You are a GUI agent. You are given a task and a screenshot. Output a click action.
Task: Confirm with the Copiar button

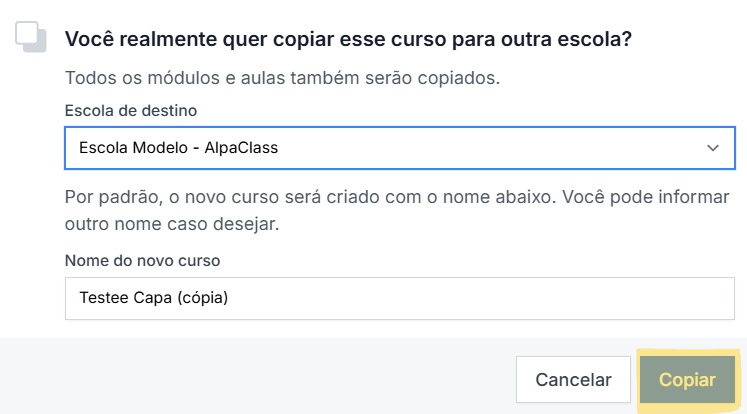(687, 380)
